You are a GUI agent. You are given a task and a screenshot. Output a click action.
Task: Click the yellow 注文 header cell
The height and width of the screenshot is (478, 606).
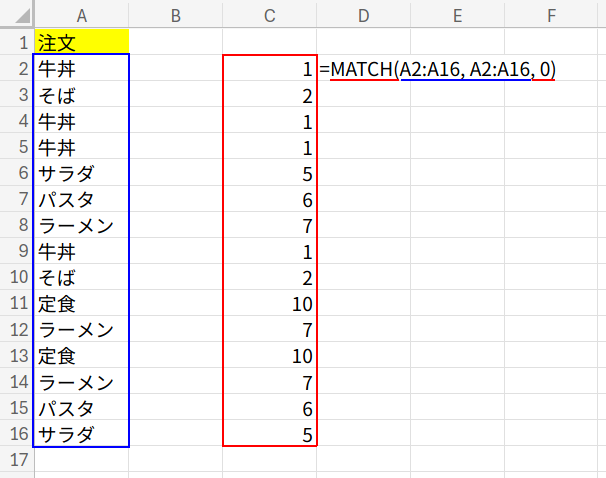point(81,43)
